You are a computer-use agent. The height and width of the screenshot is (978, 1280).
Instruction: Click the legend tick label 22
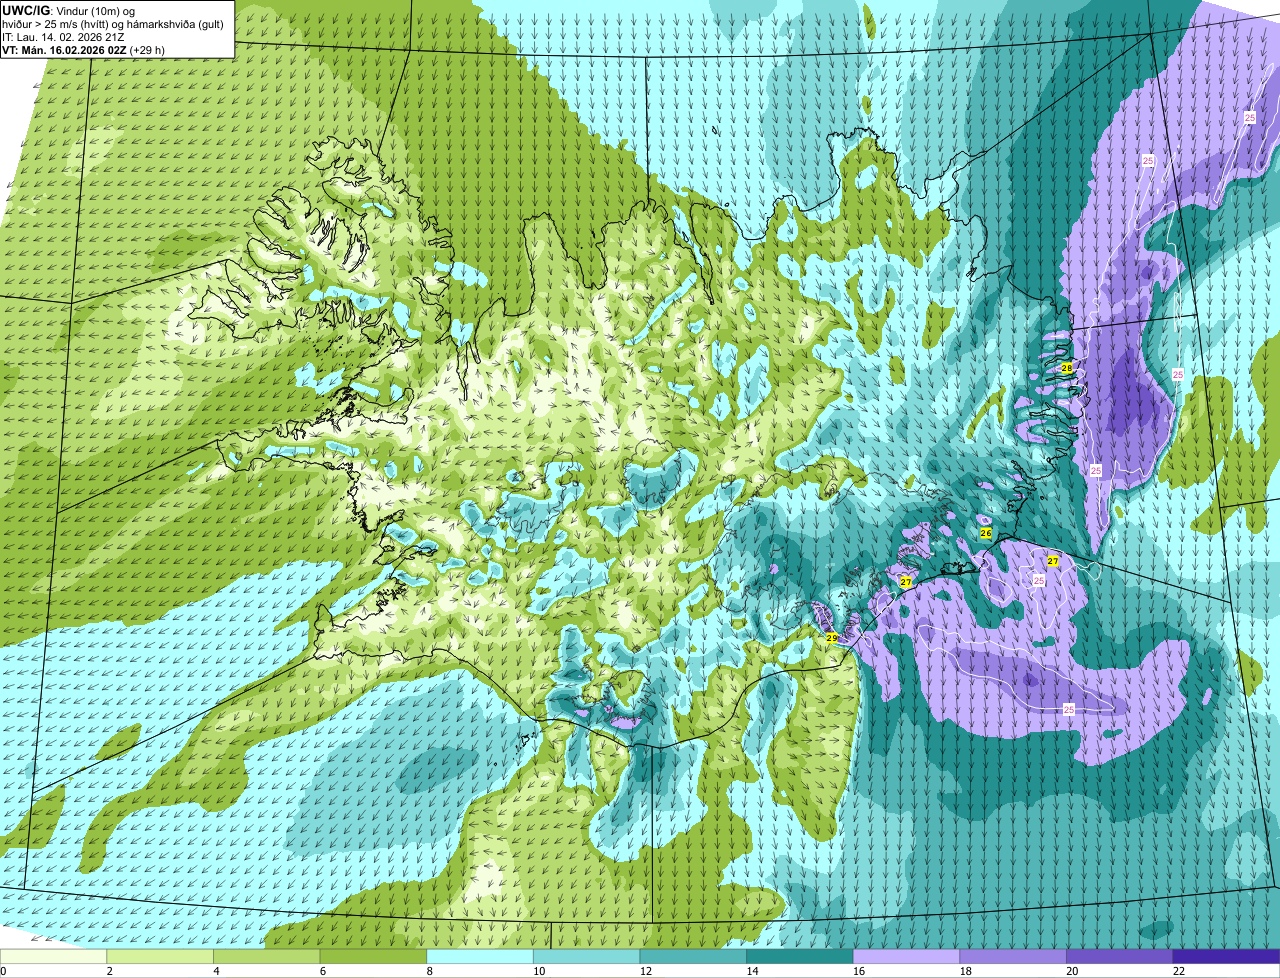[x=1178, y=971]
